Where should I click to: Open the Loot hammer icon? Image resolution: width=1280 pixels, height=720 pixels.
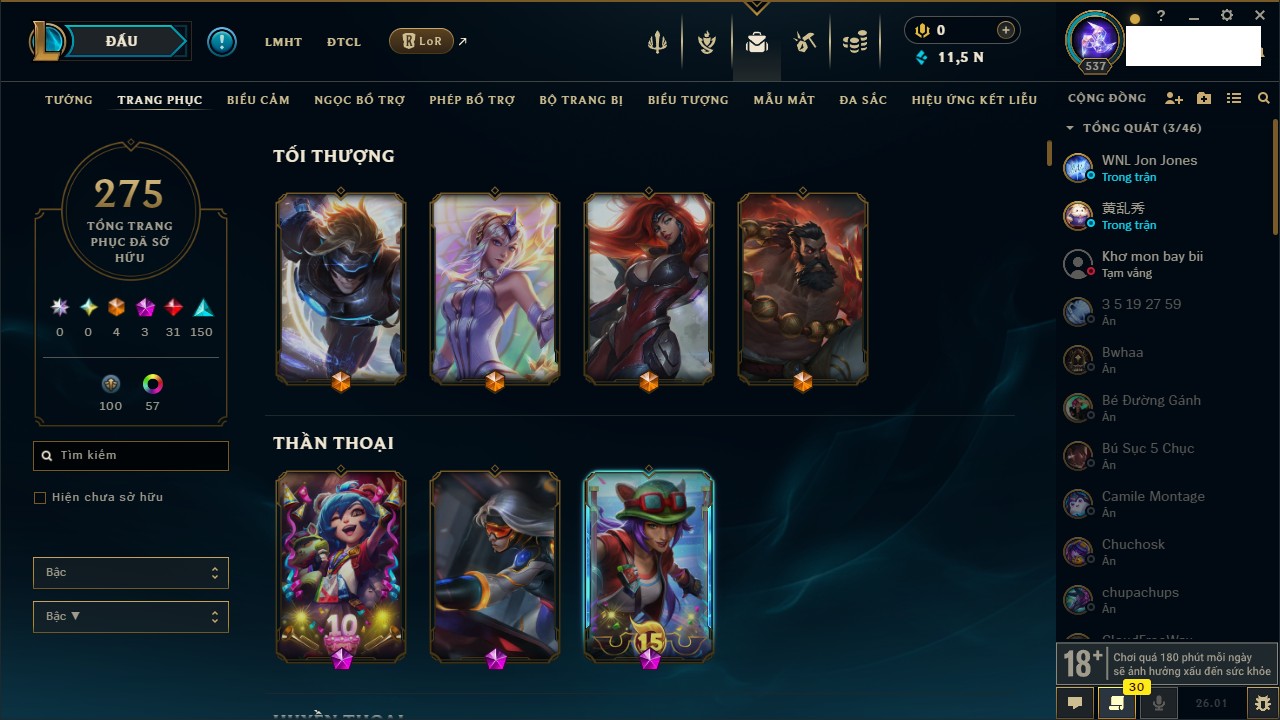[805, 42]
